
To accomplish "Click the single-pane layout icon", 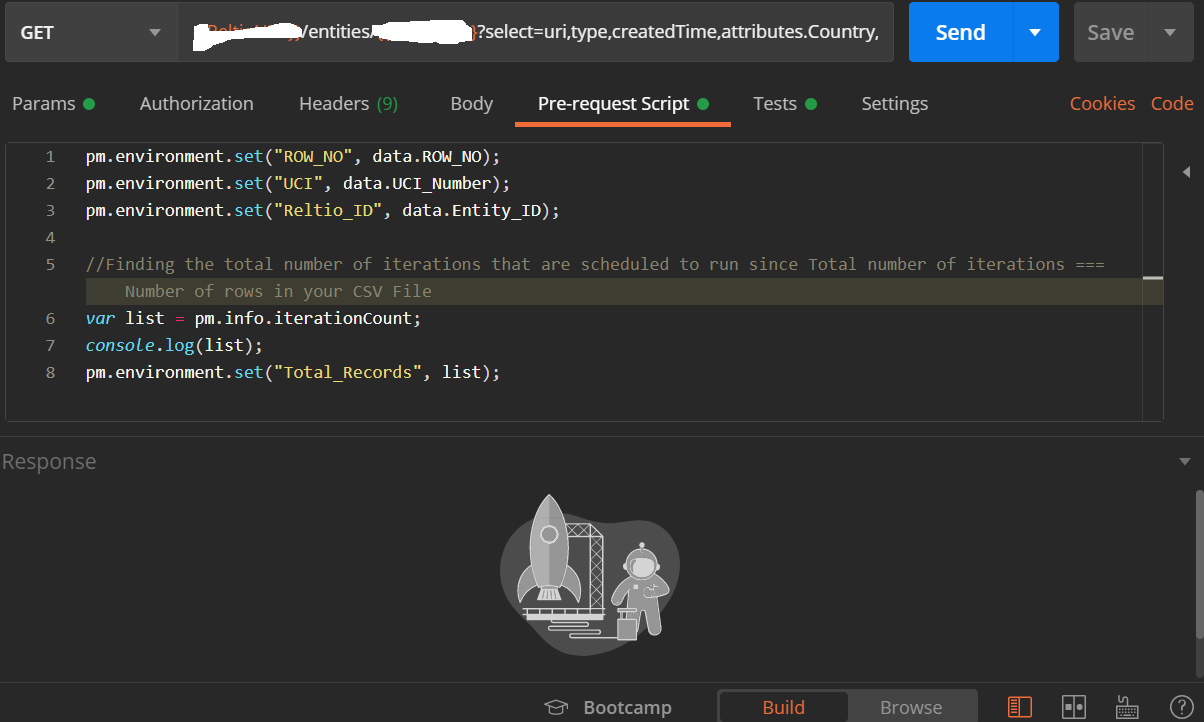I will click(x=1019, y=707).
